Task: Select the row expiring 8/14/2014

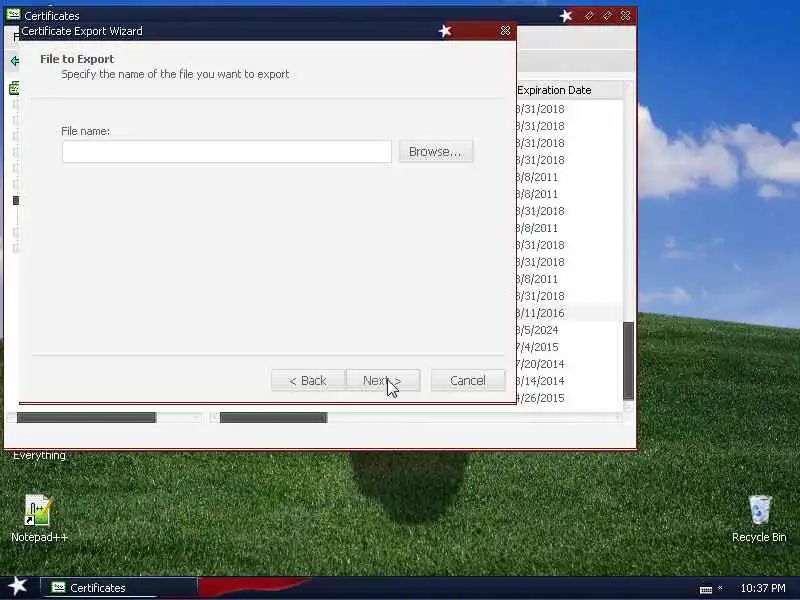Action: (x=567, y=381)
